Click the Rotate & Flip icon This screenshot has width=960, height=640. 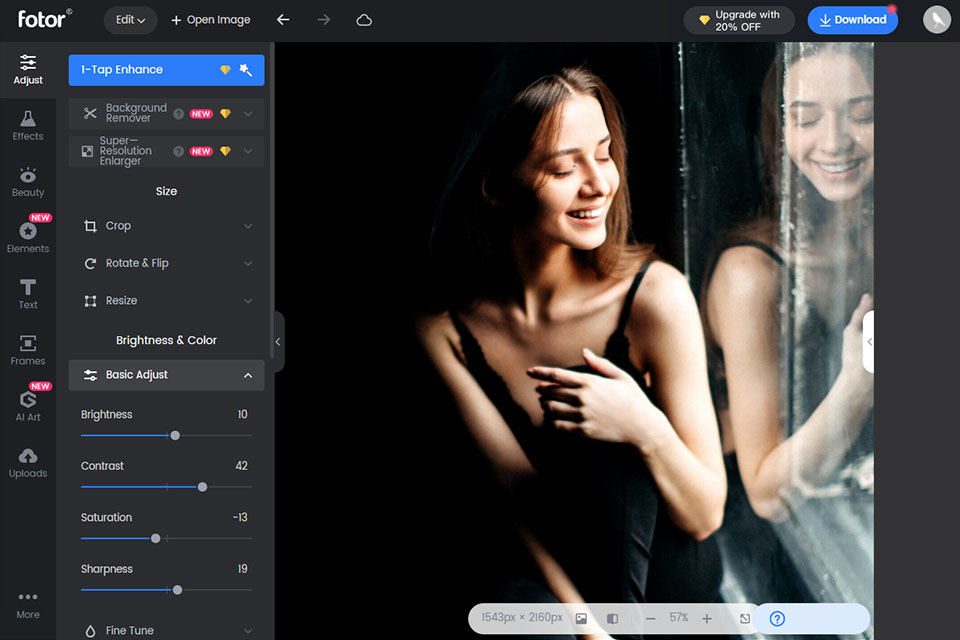[x=91, y=263]
